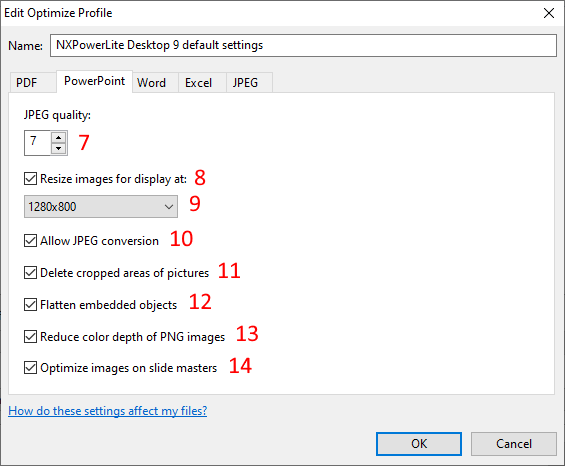Disable Flatten embedded objects option
The image size is (565, 466).
point(30,305)
